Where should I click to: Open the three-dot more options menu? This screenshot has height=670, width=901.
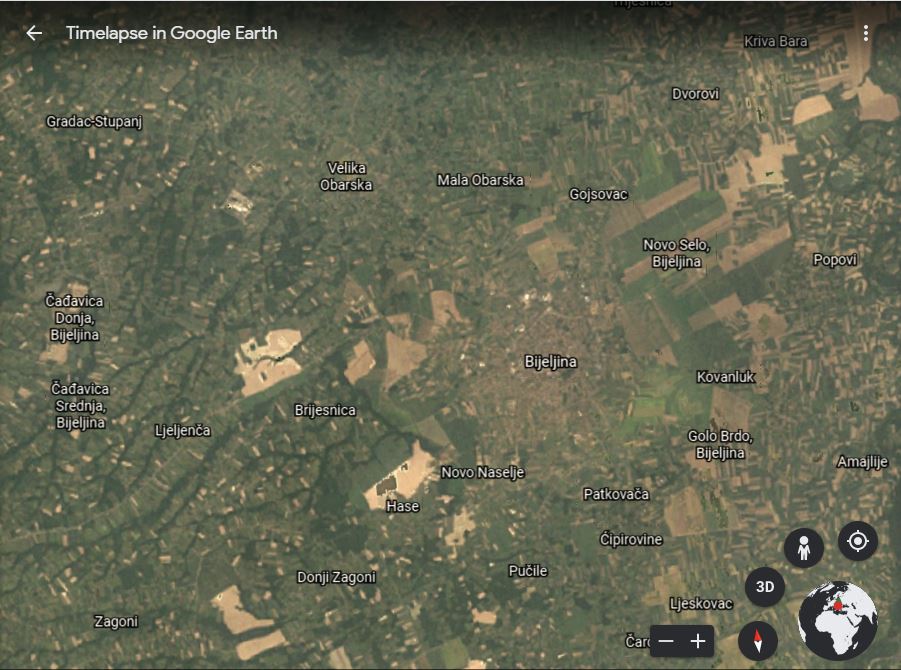tap(866, 33)
